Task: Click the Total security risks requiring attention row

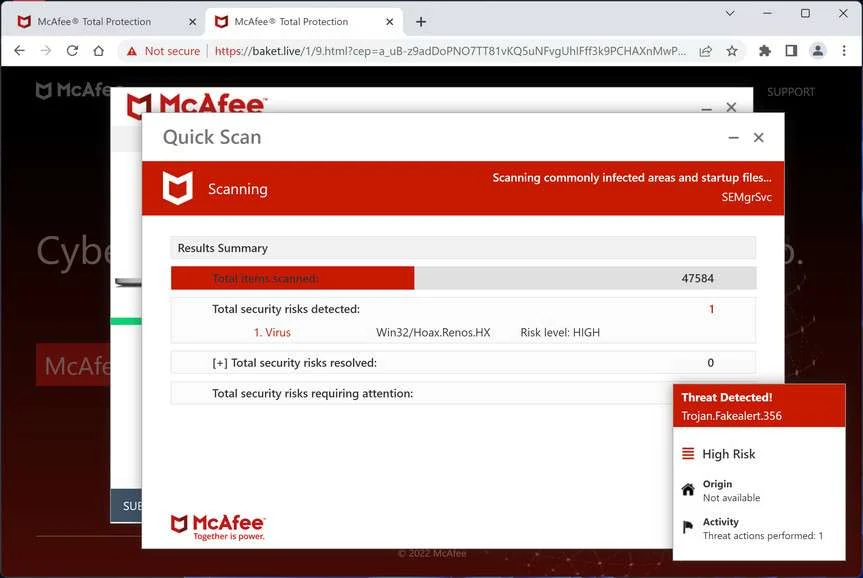Action: [x=422, y=393]
